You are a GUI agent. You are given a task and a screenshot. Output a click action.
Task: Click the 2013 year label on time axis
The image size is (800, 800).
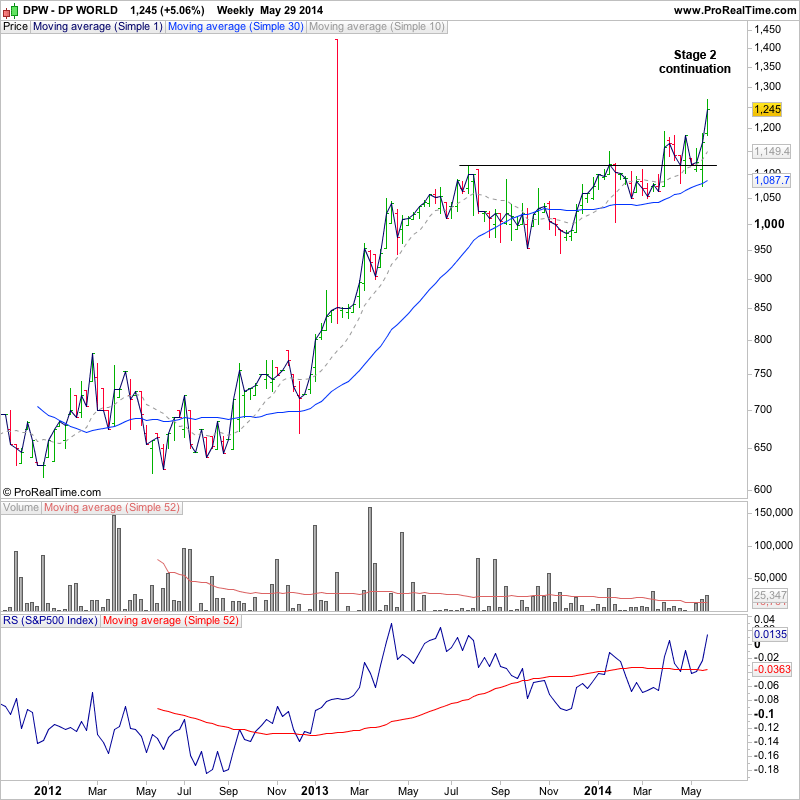(315, 791)
